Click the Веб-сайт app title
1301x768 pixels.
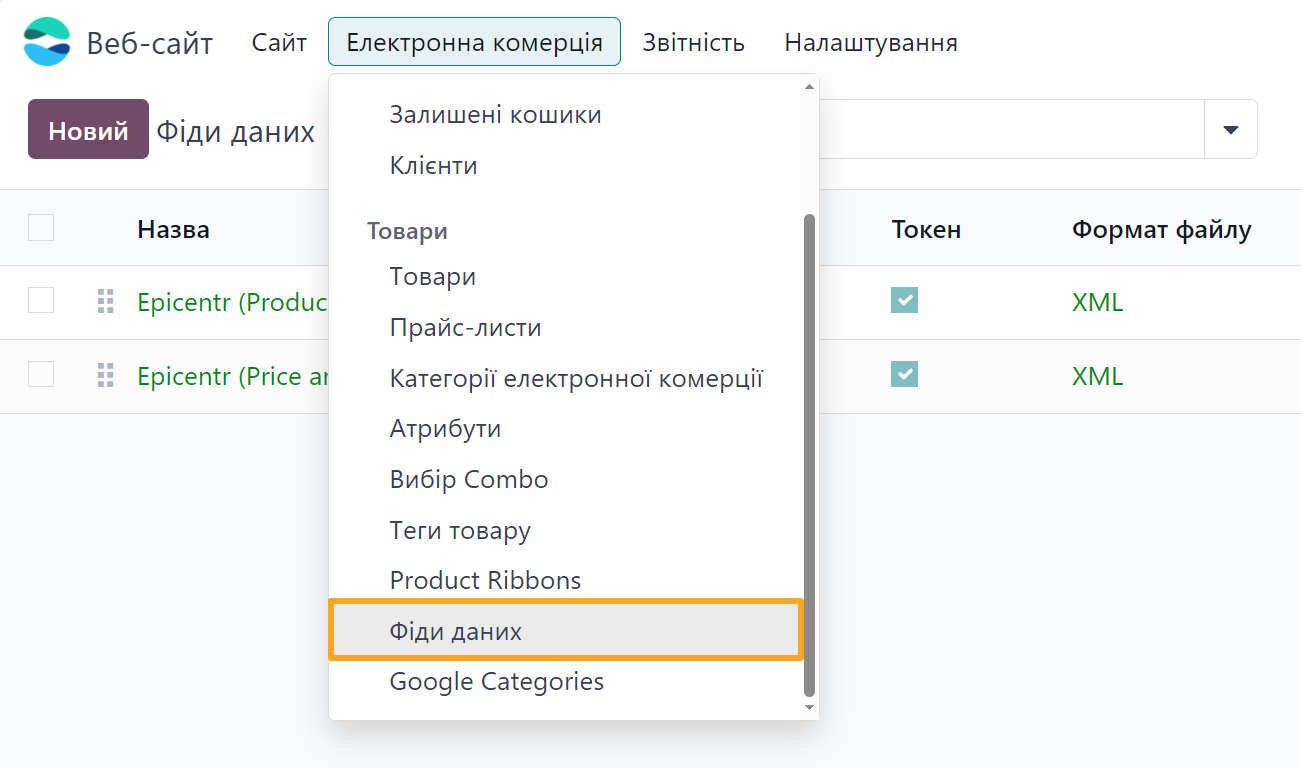150,43
